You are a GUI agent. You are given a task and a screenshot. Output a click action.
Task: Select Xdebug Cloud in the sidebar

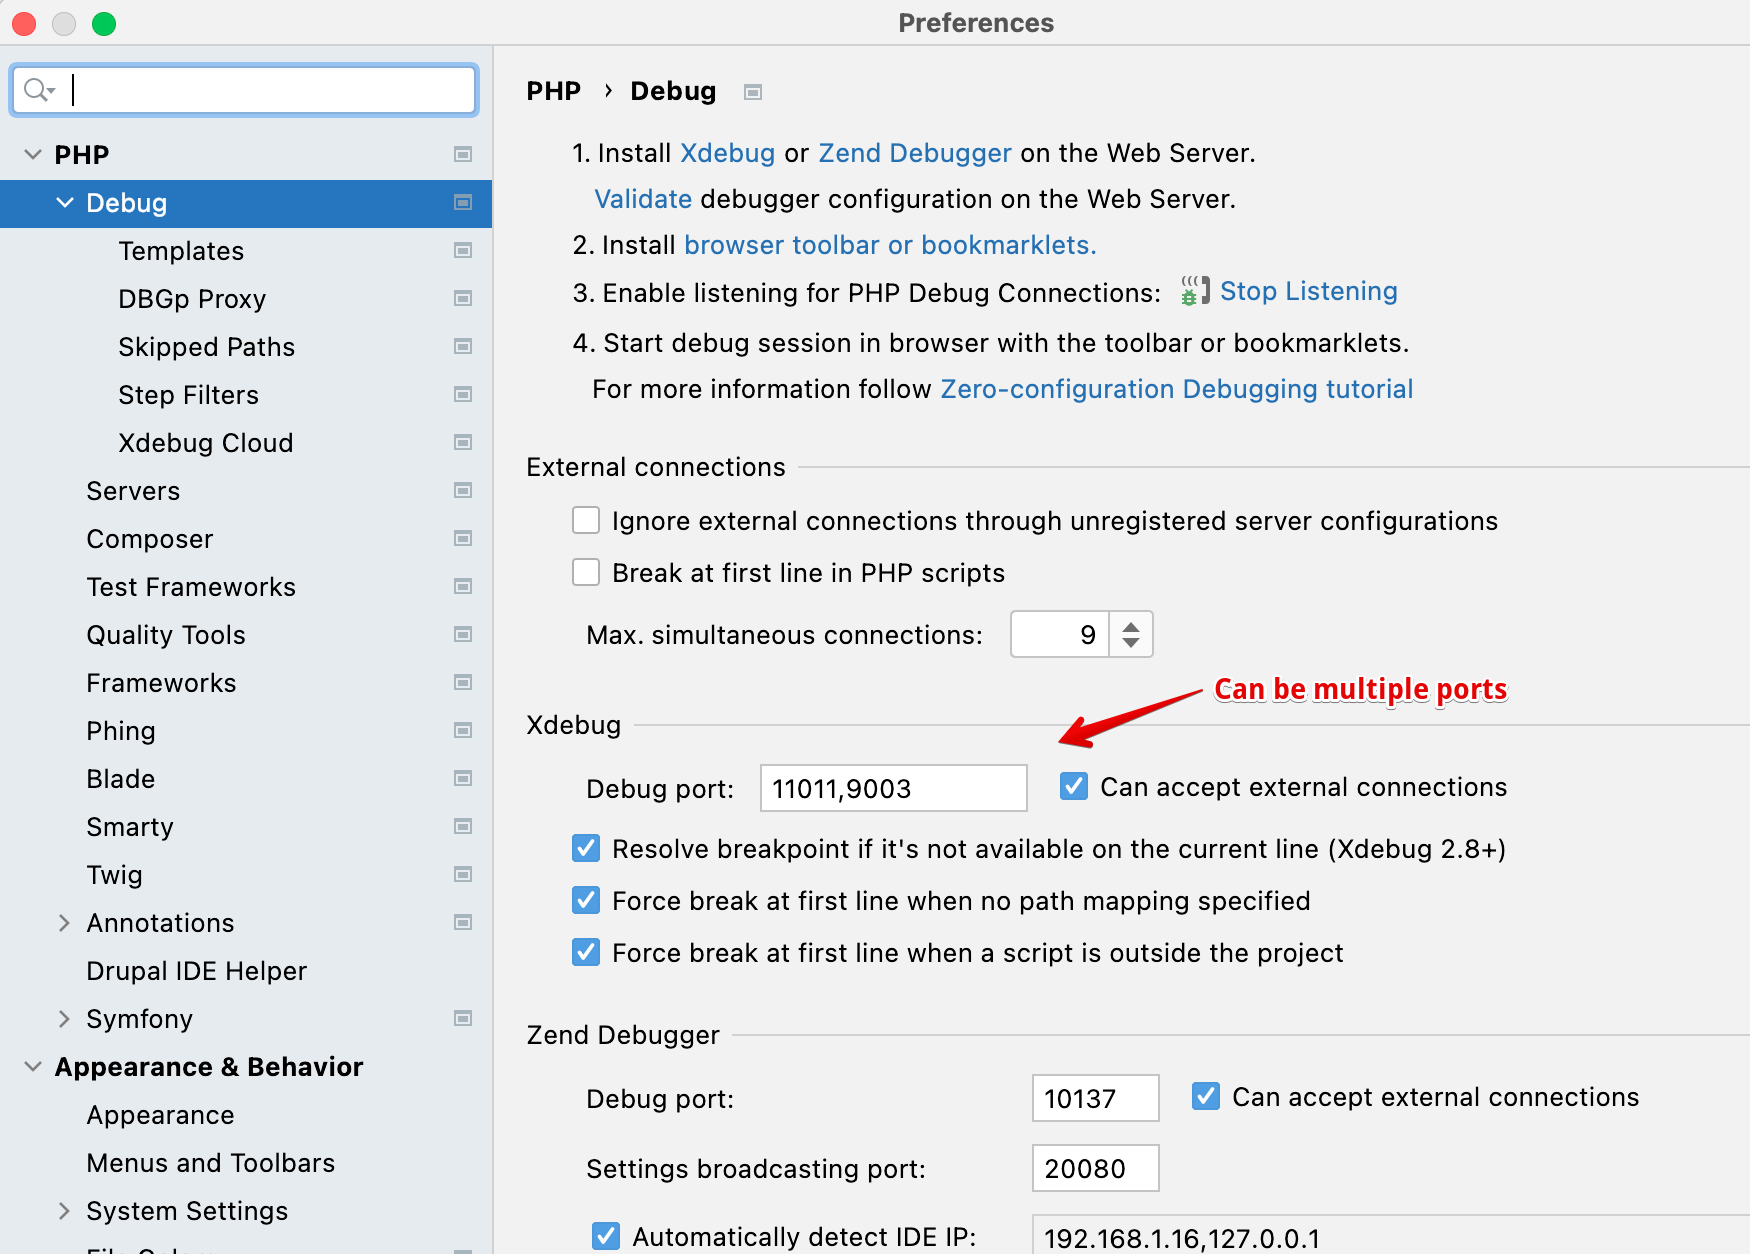click(206, 443)
